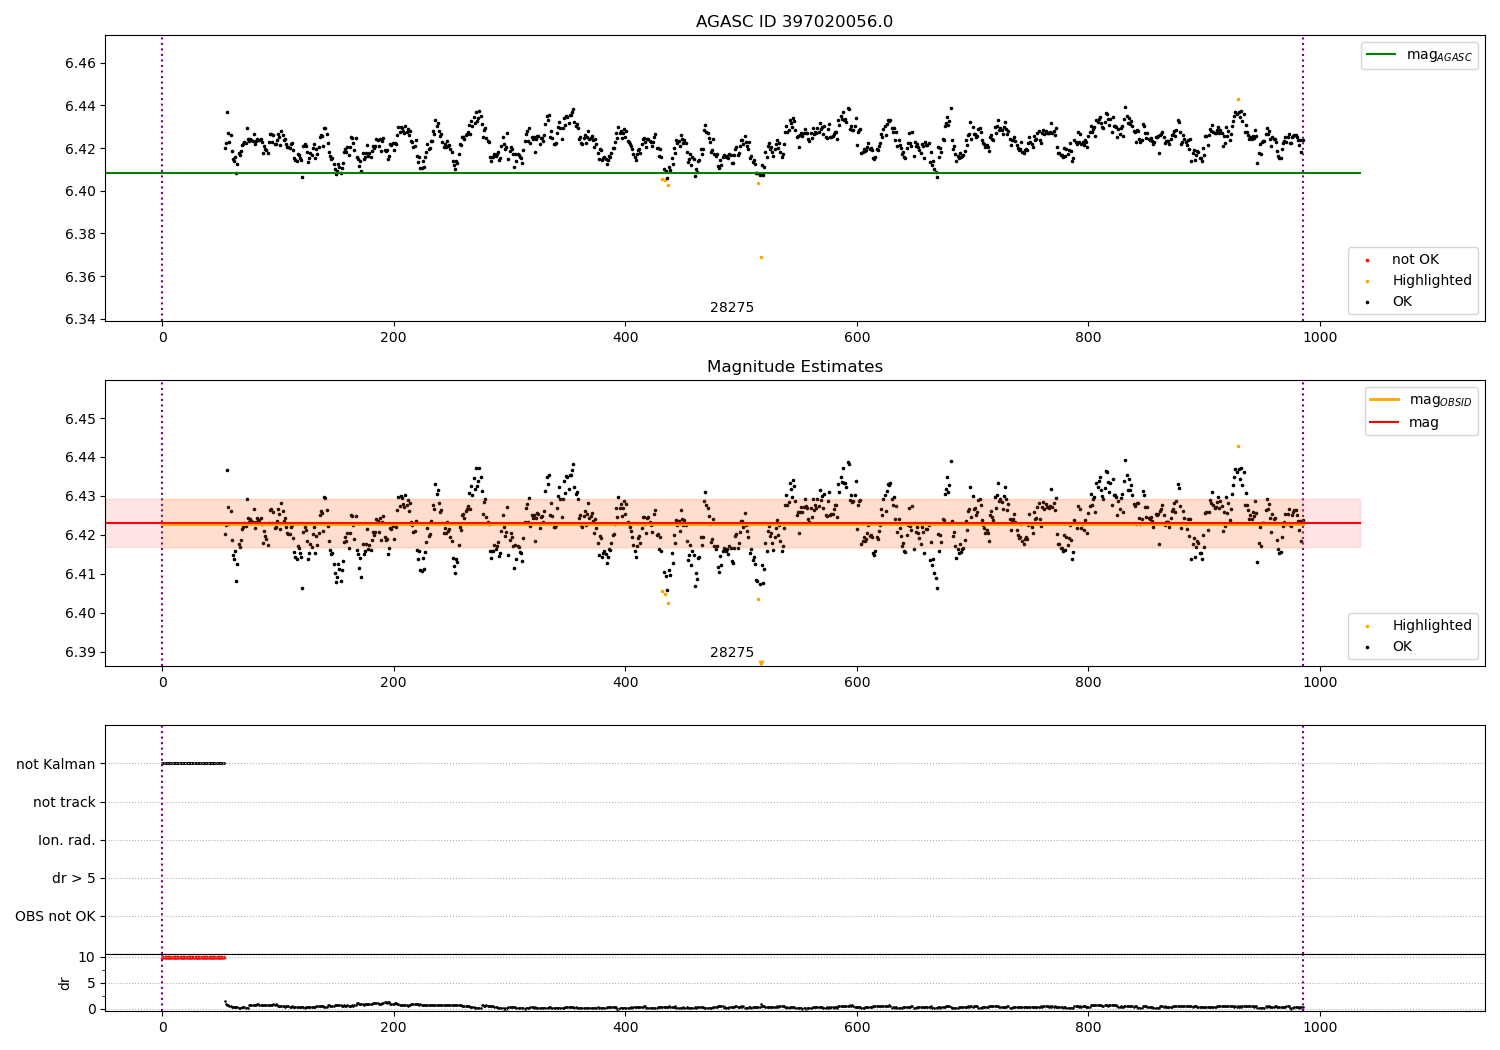
Task: Click the 'not Kalman' axis label
Action: pos(56,764)
